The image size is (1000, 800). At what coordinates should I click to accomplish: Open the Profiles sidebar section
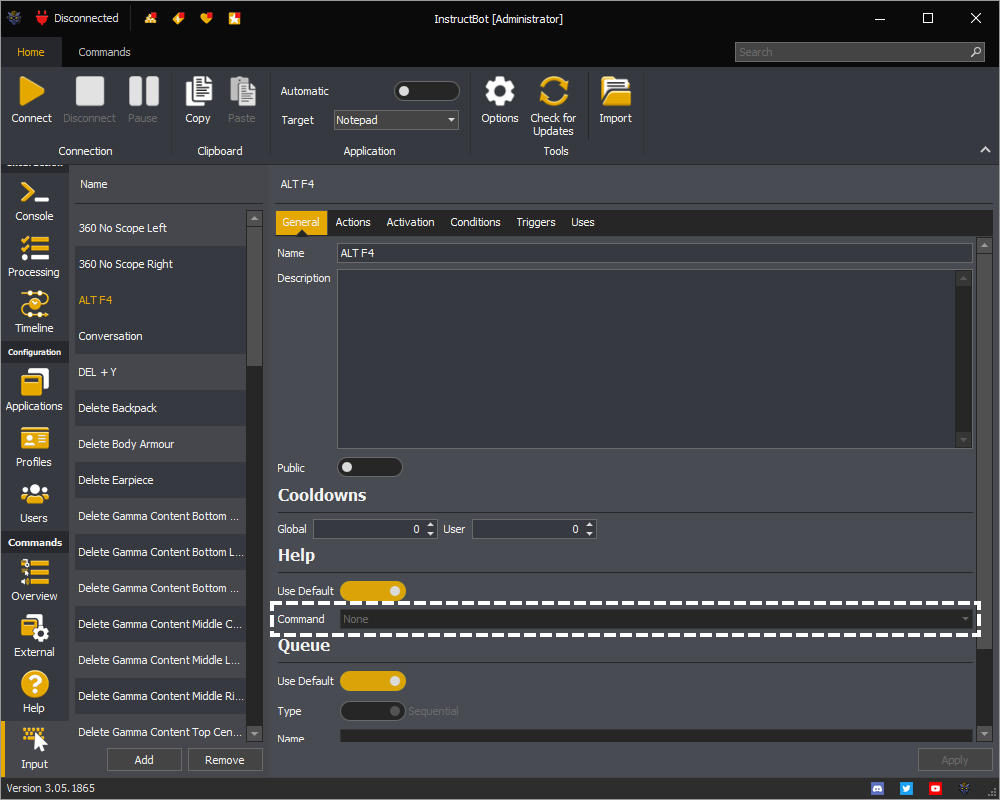coord(34,447)
